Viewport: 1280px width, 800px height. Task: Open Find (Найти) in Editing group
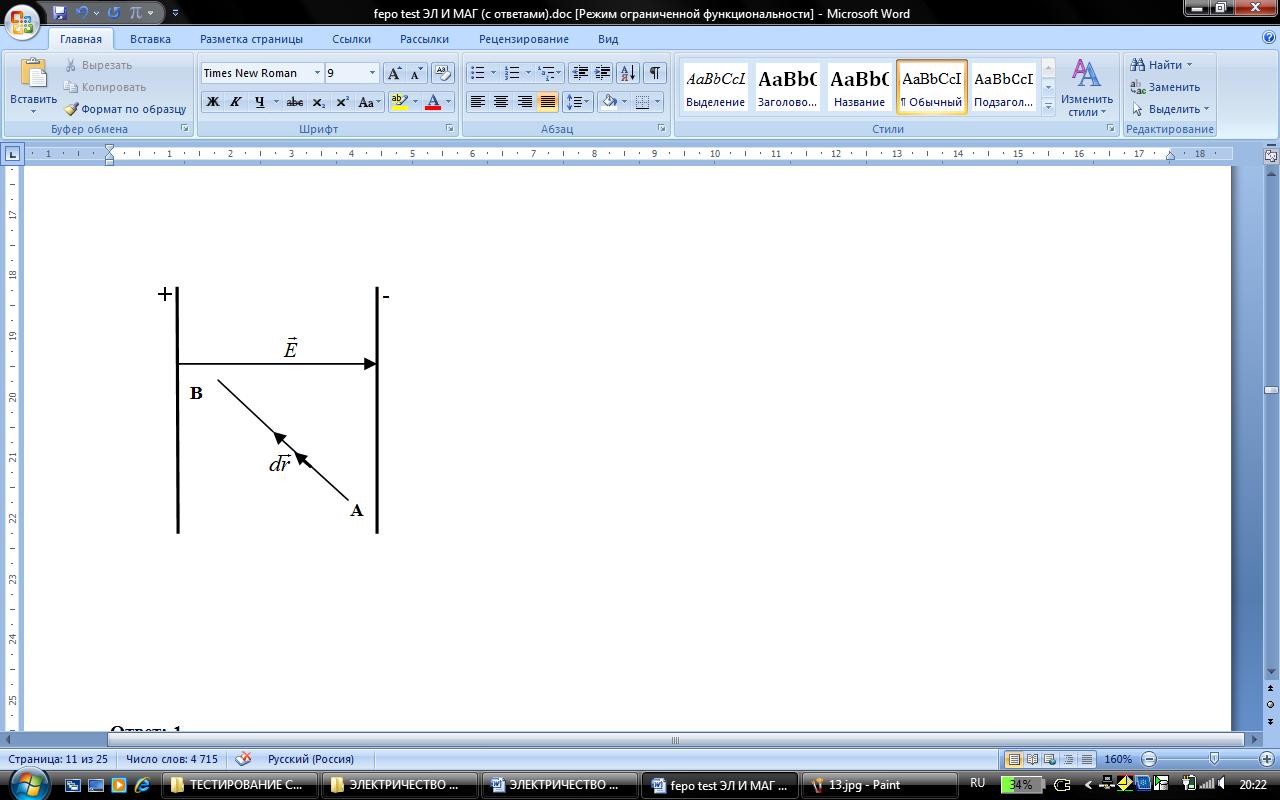[1161, 65]
